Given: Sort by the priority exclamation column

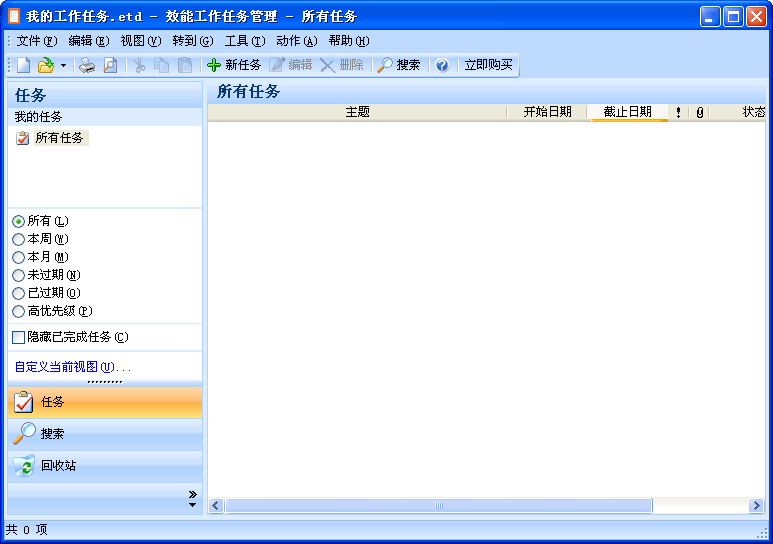Looking at the screenshot, I should (678, 112).
